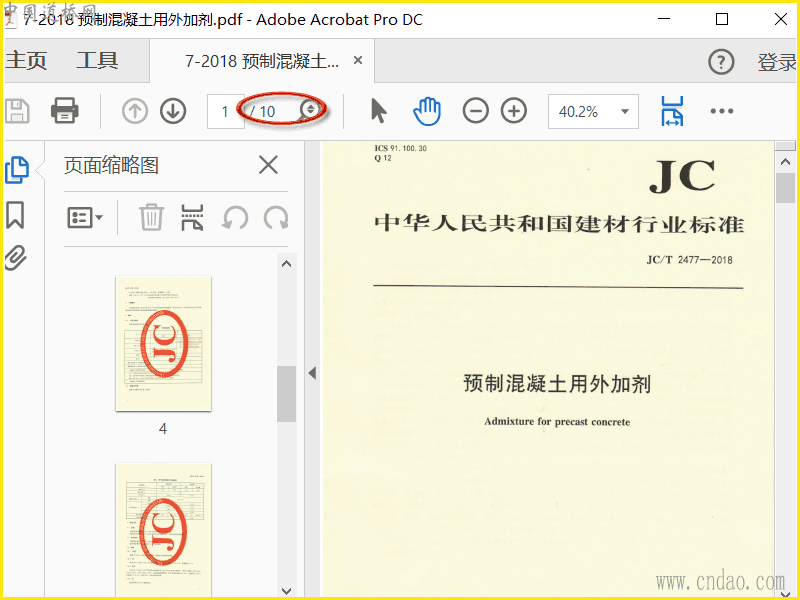Click the 登录 sign-in button

(777, 62)
